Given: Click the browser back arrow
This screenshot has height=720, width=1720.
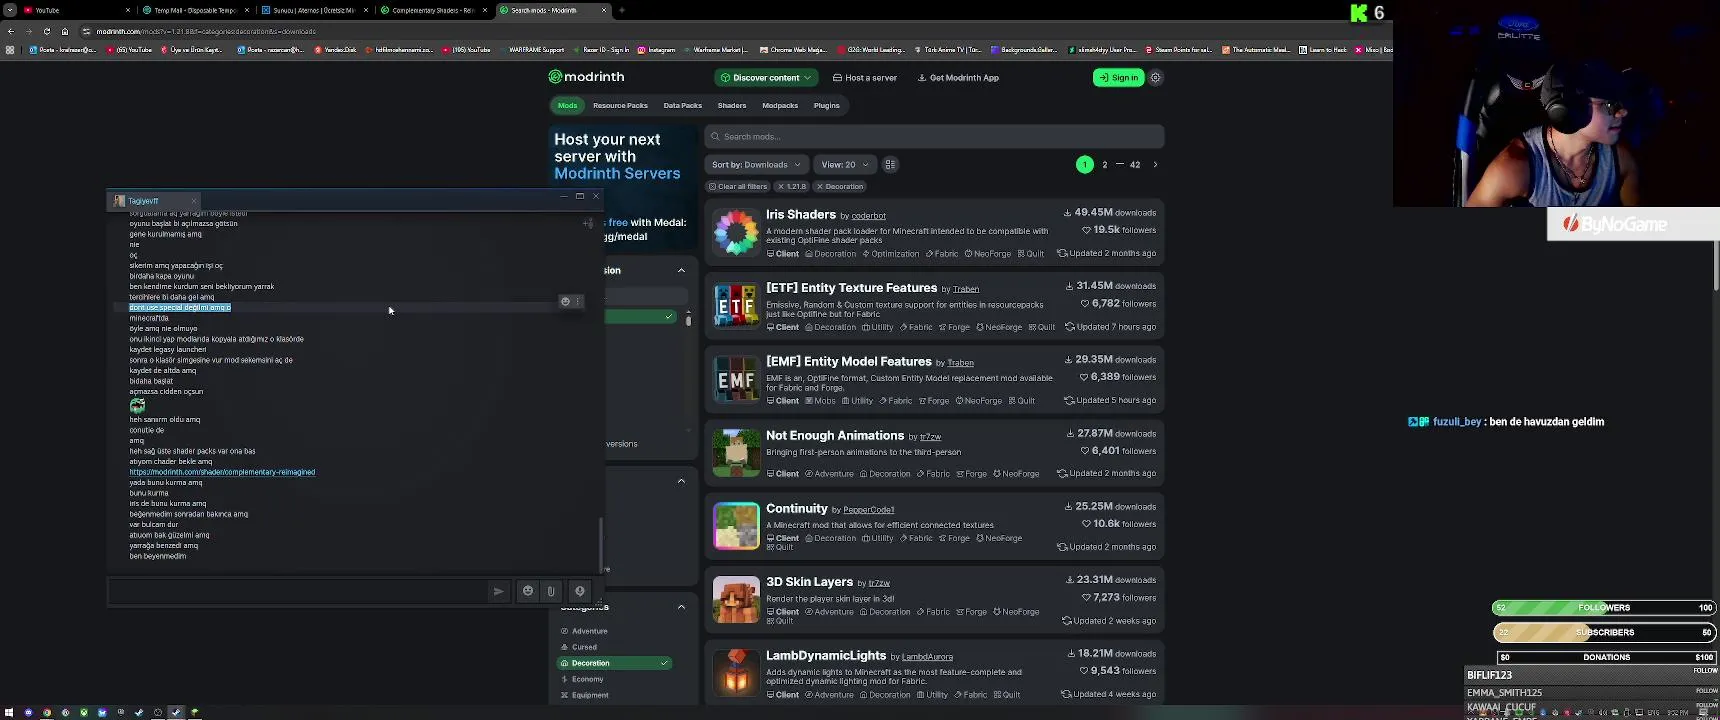Looking at the screenshot, I should (12, 31).
